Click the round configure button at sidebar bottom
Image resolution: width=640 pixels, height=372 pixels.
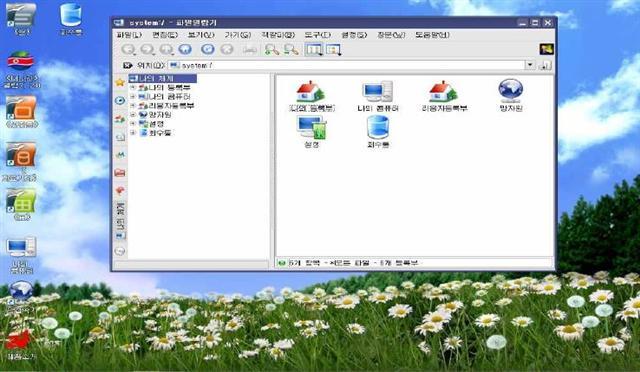pos(120,251)
